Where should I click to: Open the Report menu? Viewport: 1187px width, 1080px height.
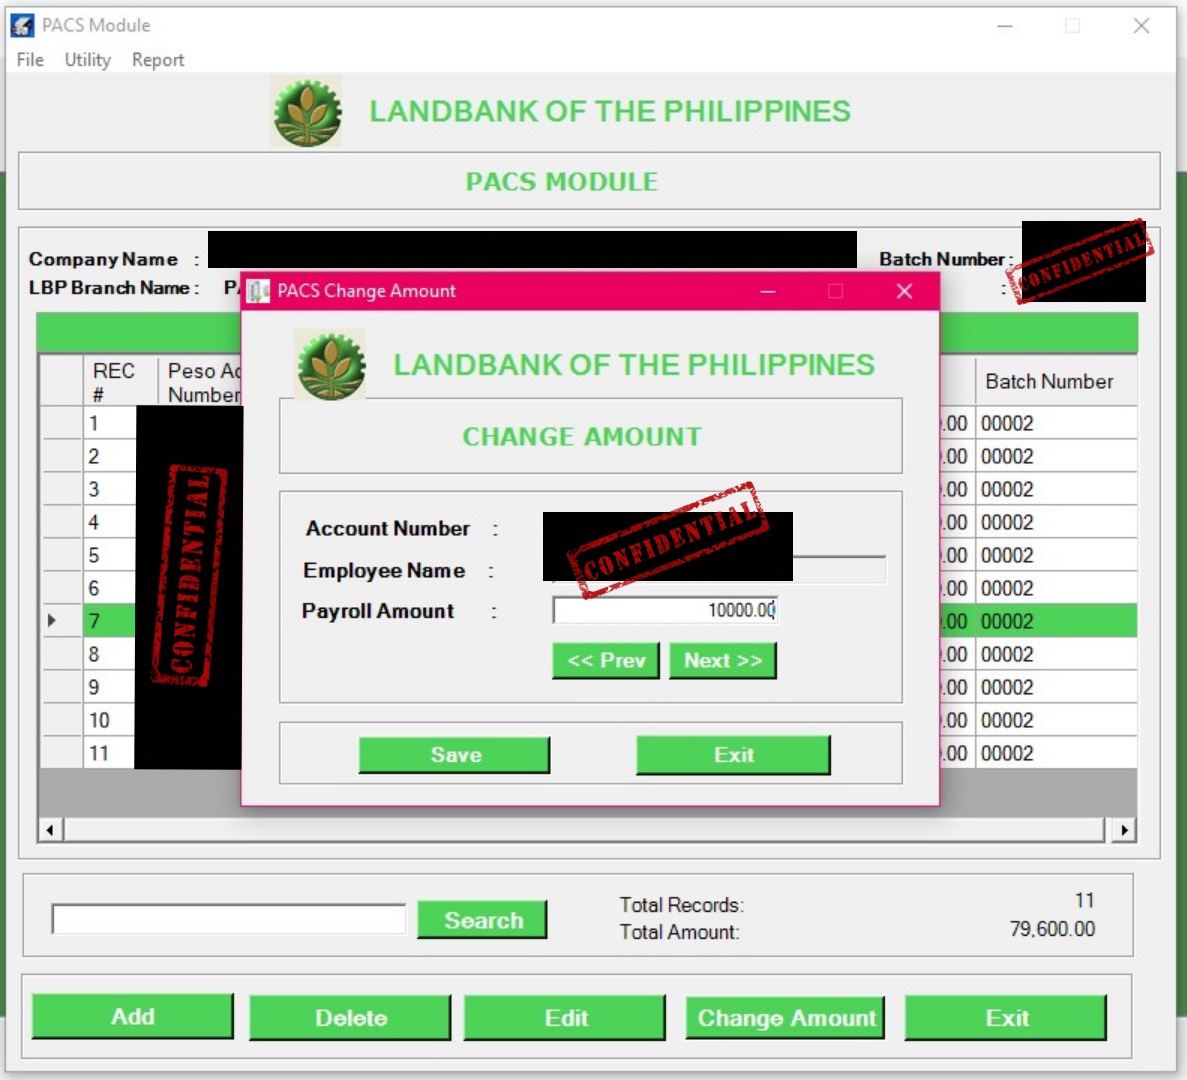click(x=157, y=60)
